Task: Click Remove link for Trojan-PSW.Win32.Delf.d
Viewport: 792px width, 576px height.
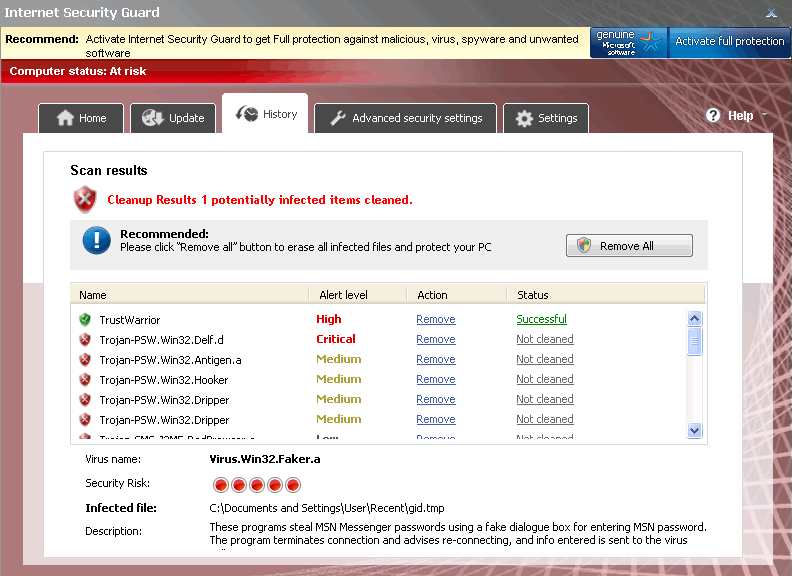Action: (x=435, y=340)
